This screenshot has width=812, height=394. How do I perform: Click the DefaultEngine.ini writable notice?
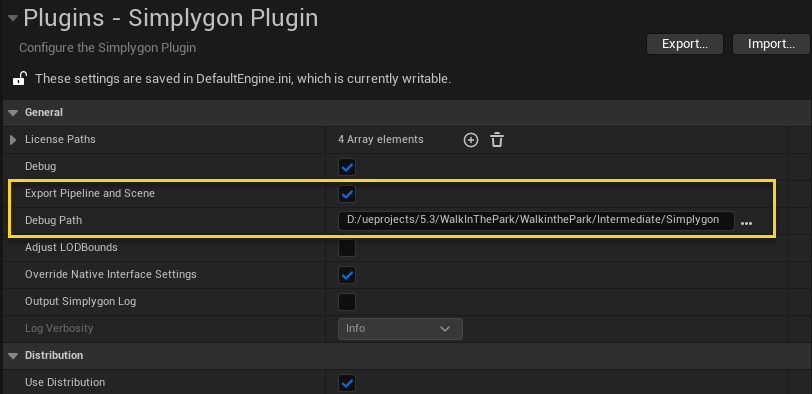[243, 79]
